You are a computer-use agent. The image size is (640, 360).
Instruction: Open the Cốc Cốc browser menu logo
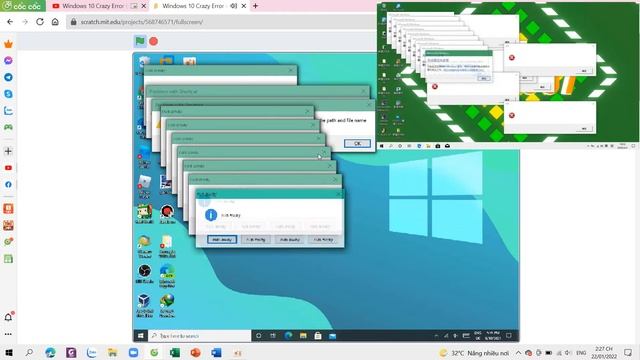tap(22, 6)
